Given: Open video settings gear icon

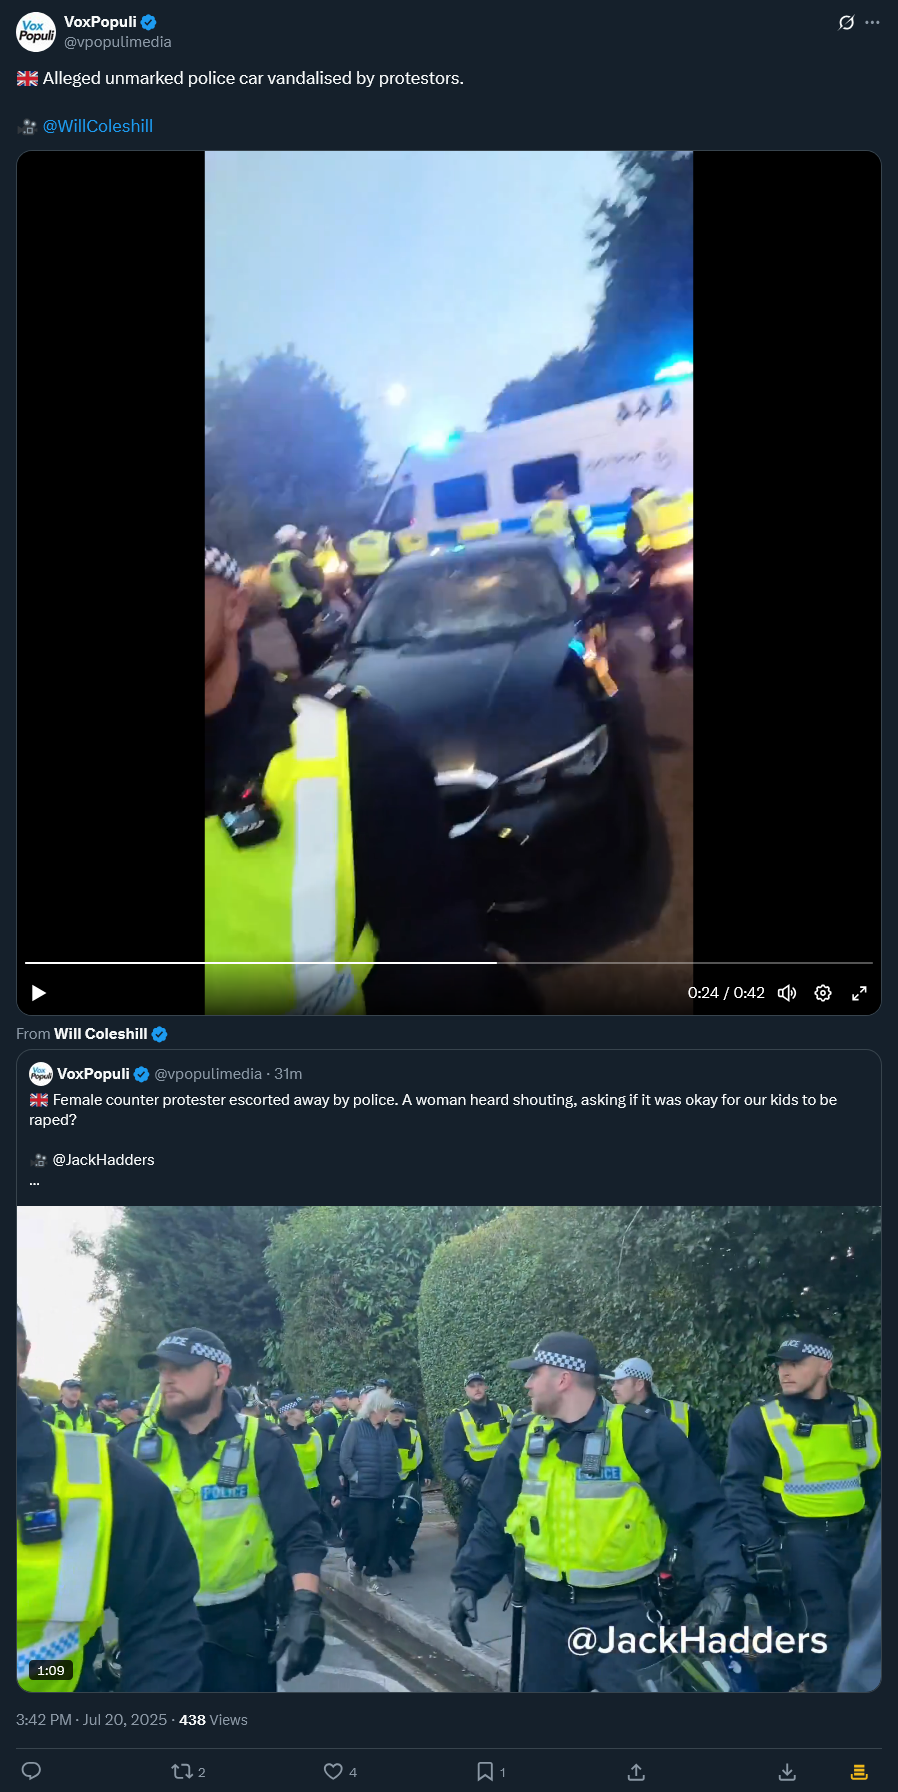Looking at the screenshot, I should click(x=823, y=993).
